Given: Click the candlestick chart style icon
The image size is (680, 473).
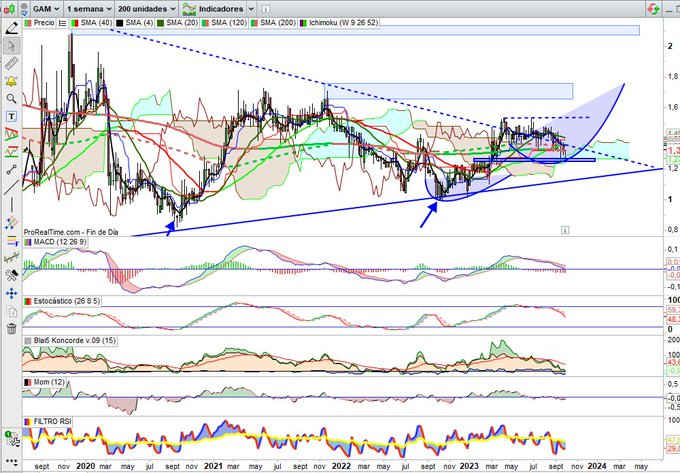Looking at the screenshot, I should pyautogui.click(x=9, y=8).
